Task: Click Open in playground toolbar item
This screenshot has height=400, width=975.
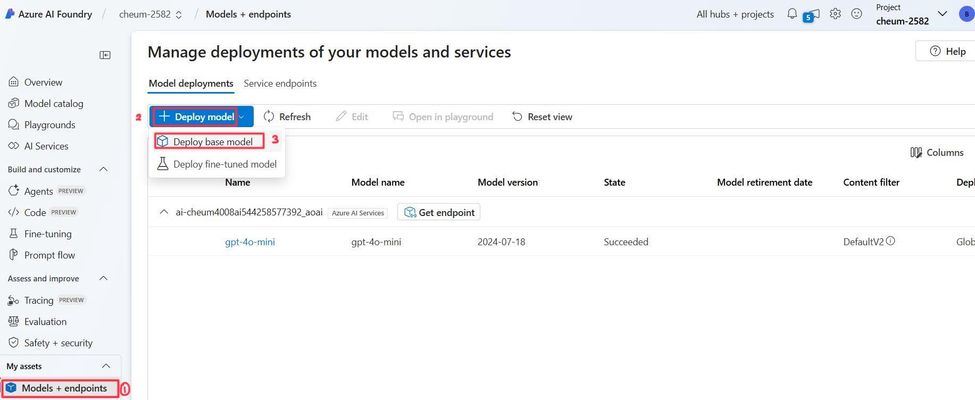Action: pos(443,116)
